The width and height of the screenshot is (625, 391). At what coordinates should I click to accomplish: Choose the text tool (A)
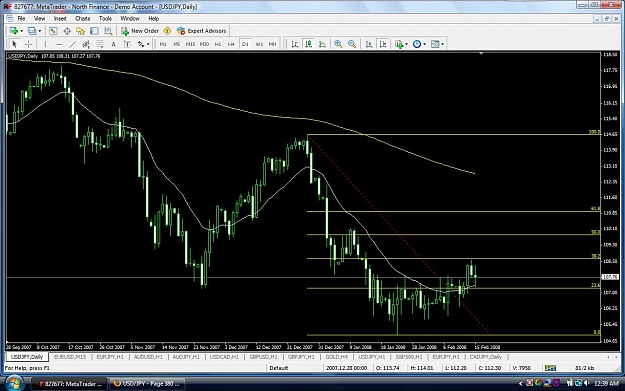[113, 44]
